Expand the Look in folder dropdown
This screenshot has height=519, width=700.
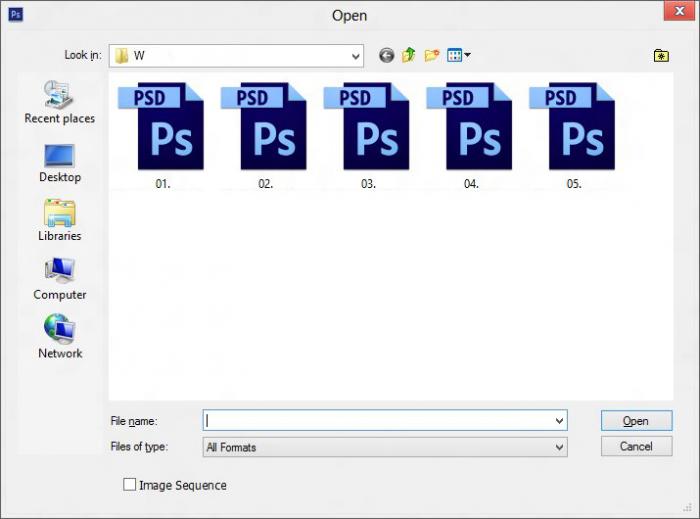[x=355, y=56]
